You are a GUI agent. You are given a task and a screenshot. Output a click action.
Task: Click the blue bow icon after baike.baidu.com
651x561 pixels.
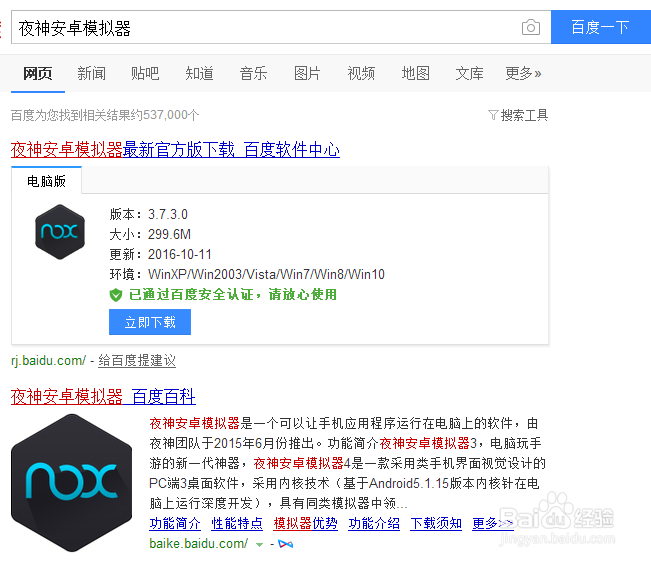pyautogui.click(x=285, y=544)
